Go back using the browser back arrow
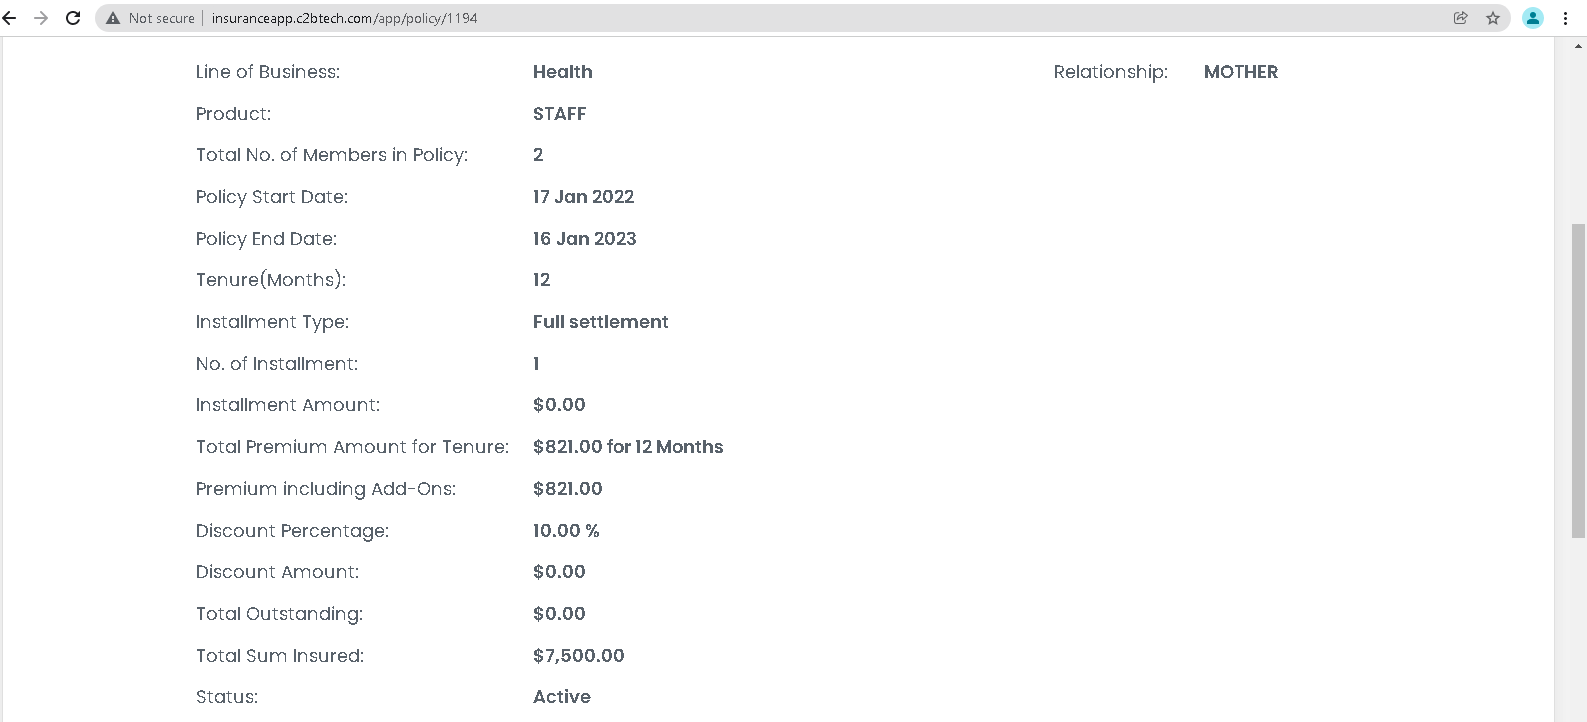The image size is (1587, 722). [x=10, y=18]
